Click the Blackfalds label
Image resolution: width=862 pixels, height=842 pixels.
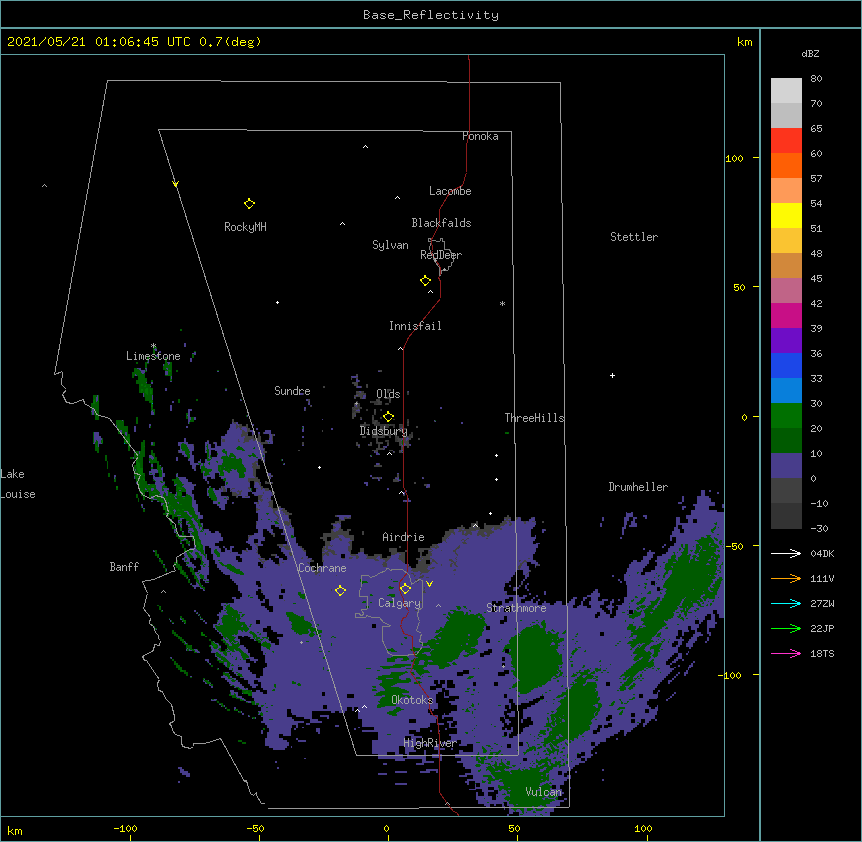[441, 223]
